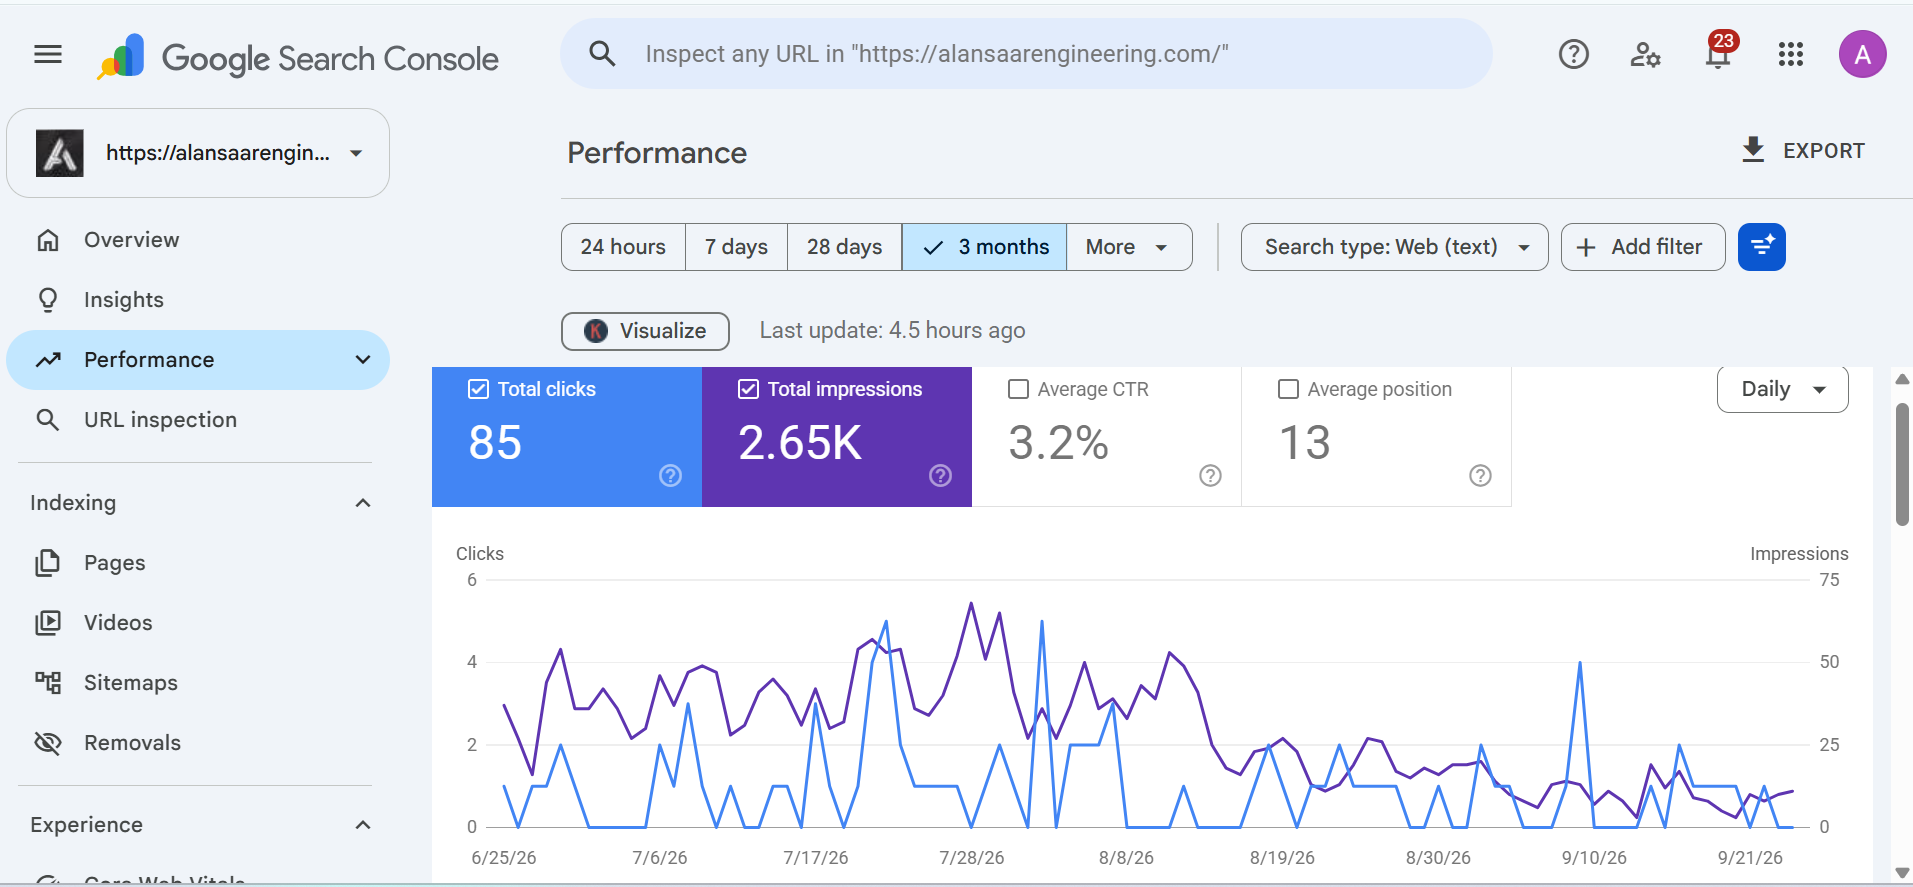Viewport: 1913px width, 887px height.
Task: Click the Google Search Console logo
Action: click(x=298, y=57)
